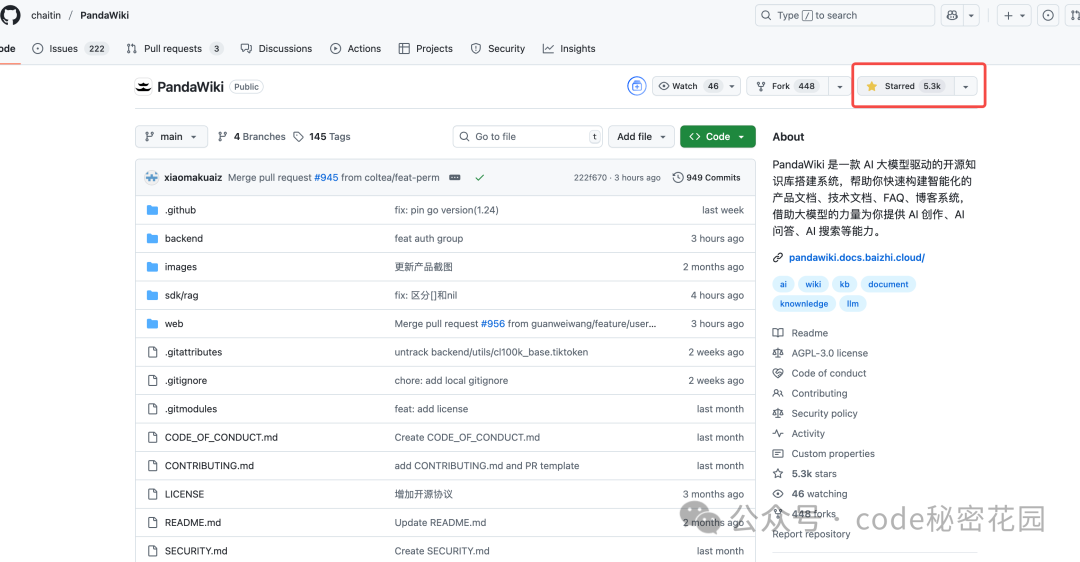1080x562 pixels.
Task: Switch to the Actions tab
Action: pyautogui.click(x=355, y=48)
